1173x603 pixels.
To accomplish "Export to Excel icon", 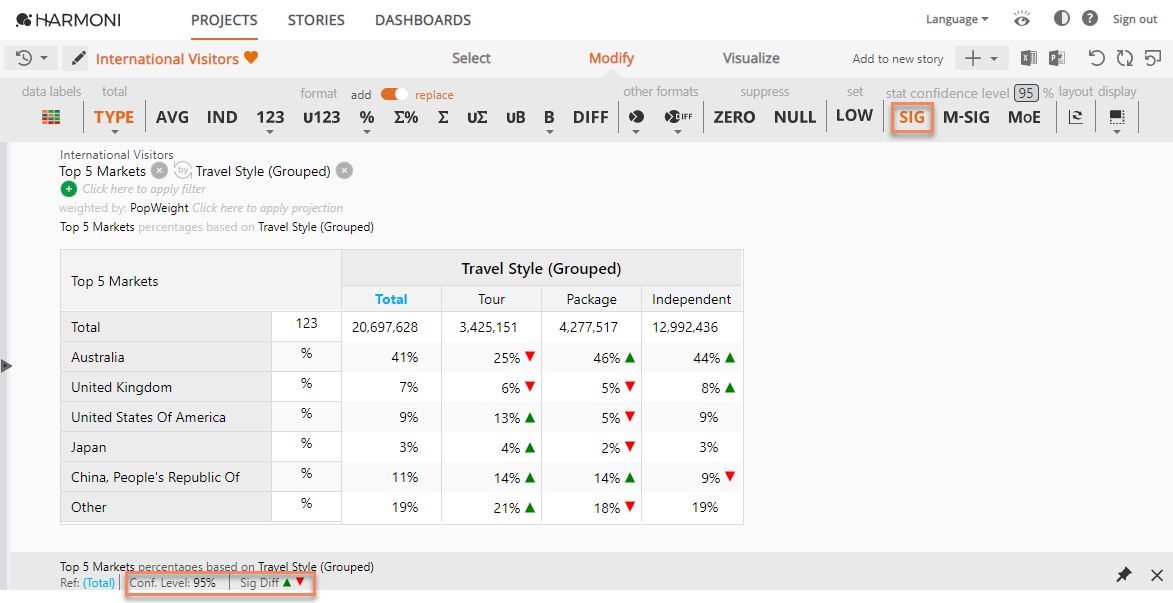I will click(1028, 59).
